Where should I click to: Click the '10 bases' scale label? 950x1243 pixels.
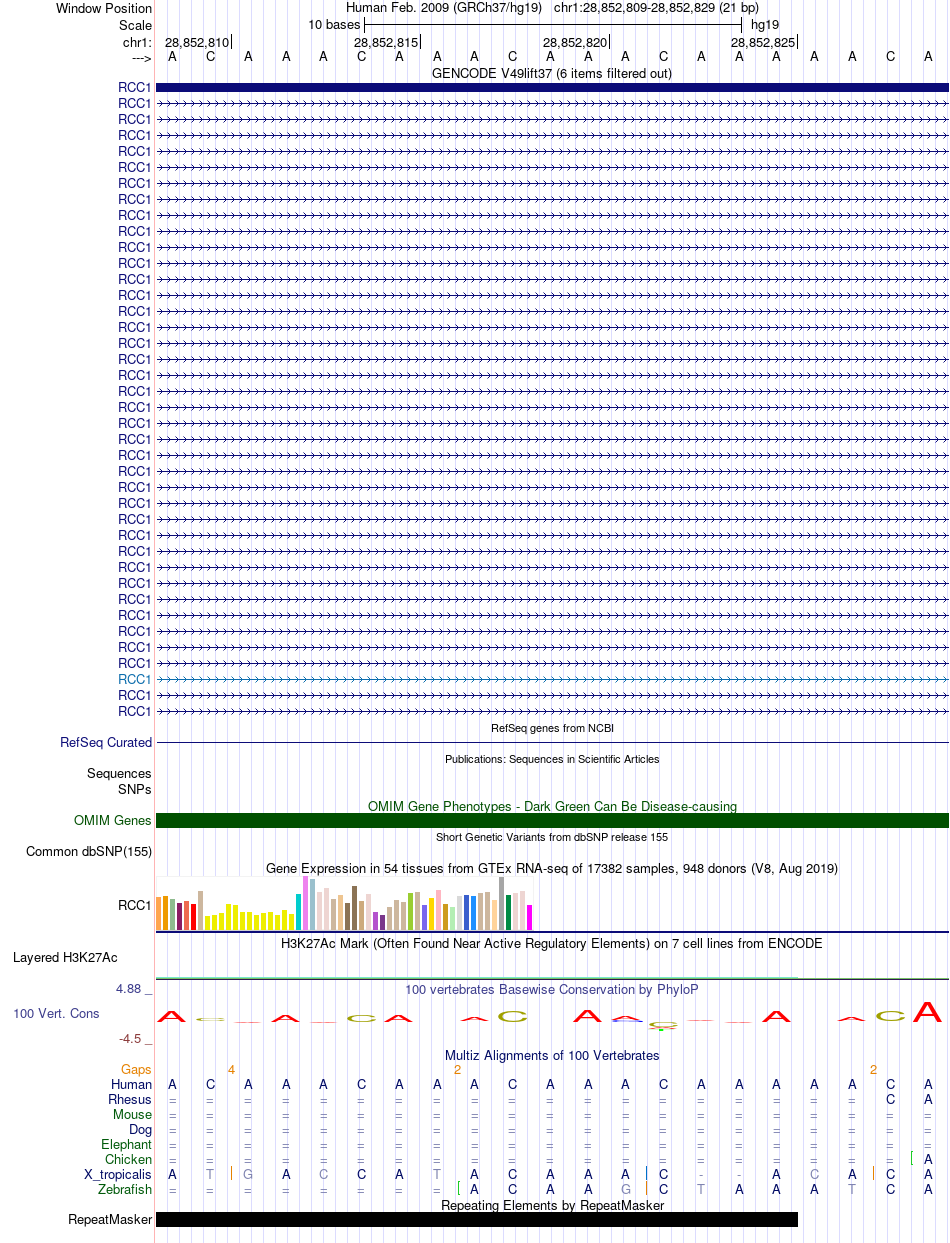point(334,24)
